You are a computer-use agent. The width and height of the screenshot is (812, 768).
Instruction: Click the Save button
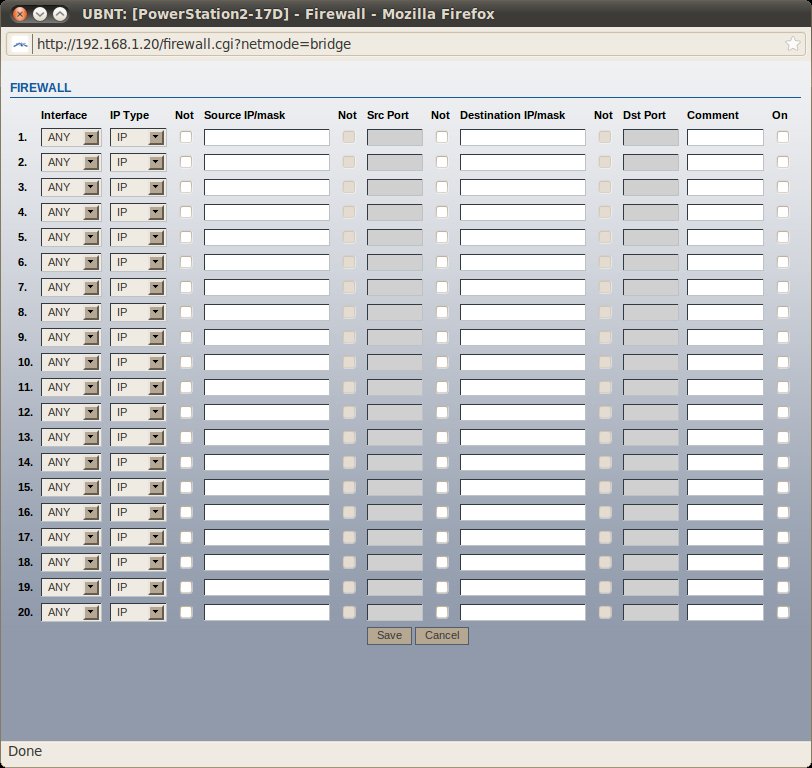(389, 636)
